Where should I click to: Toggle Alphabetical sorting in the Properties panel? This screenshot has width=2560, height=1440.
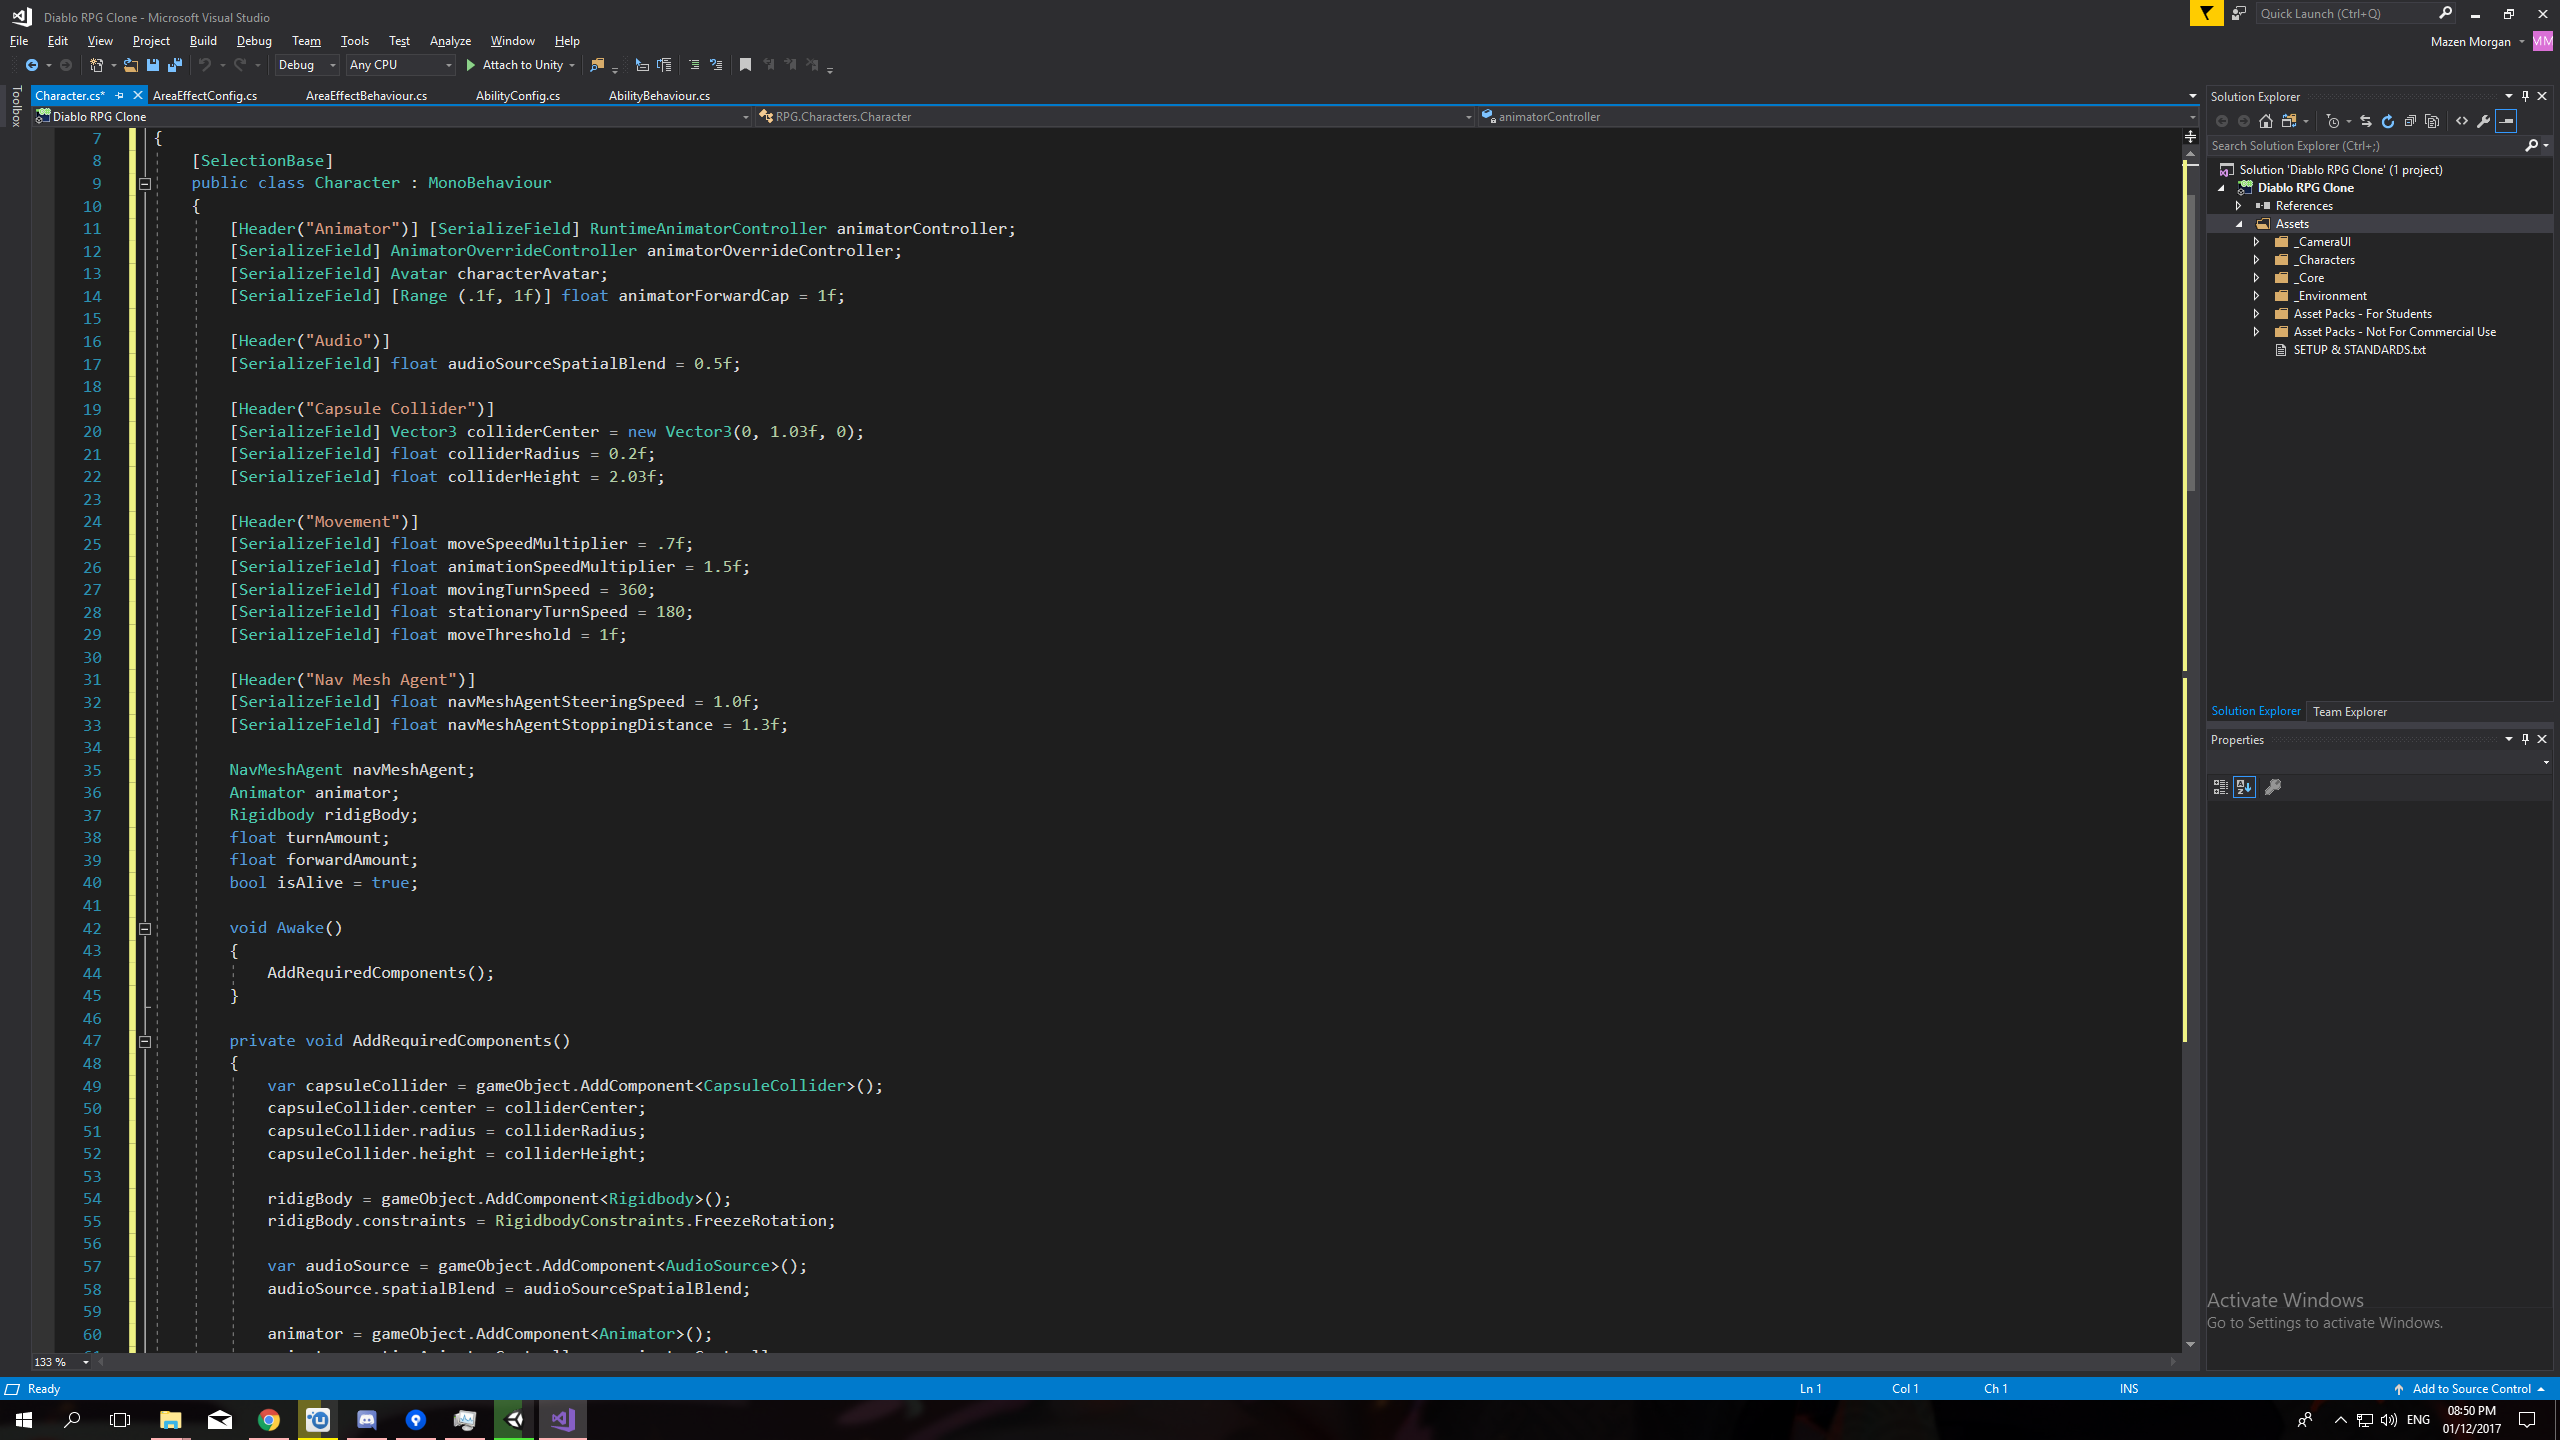click(2244, 787)
